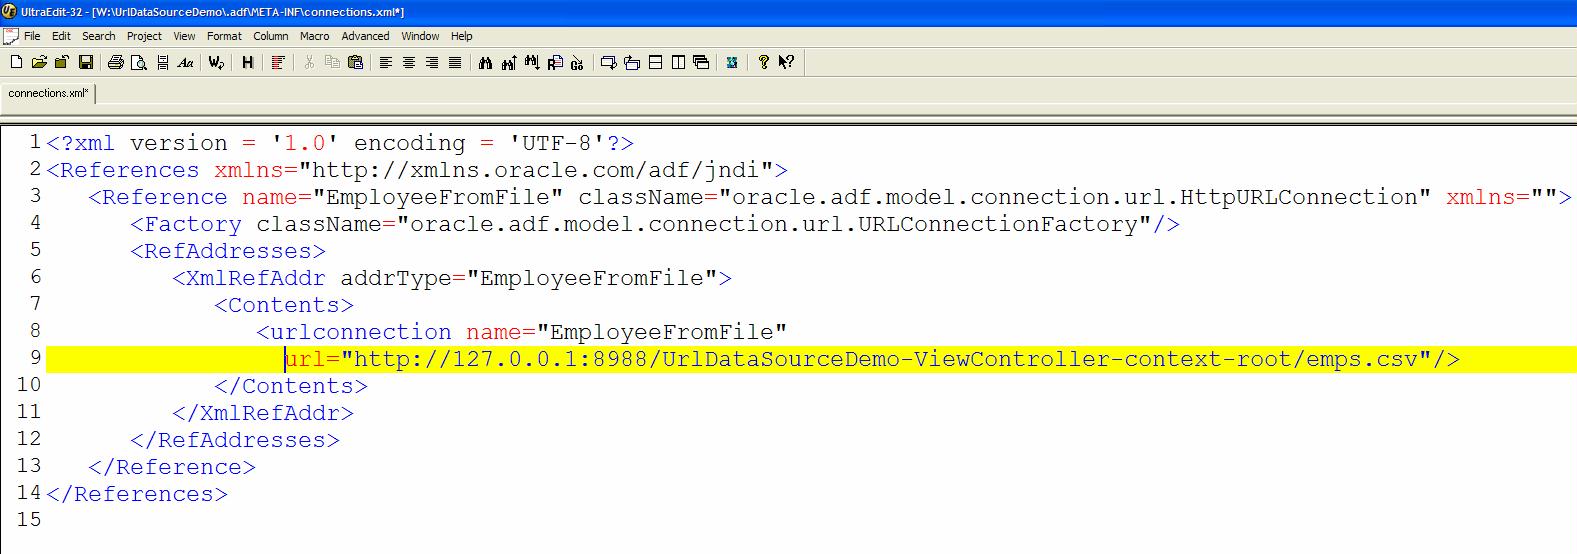Cascade windows via toolbar icon
This screenshot has height=554, width=1577.
point(701,62)
